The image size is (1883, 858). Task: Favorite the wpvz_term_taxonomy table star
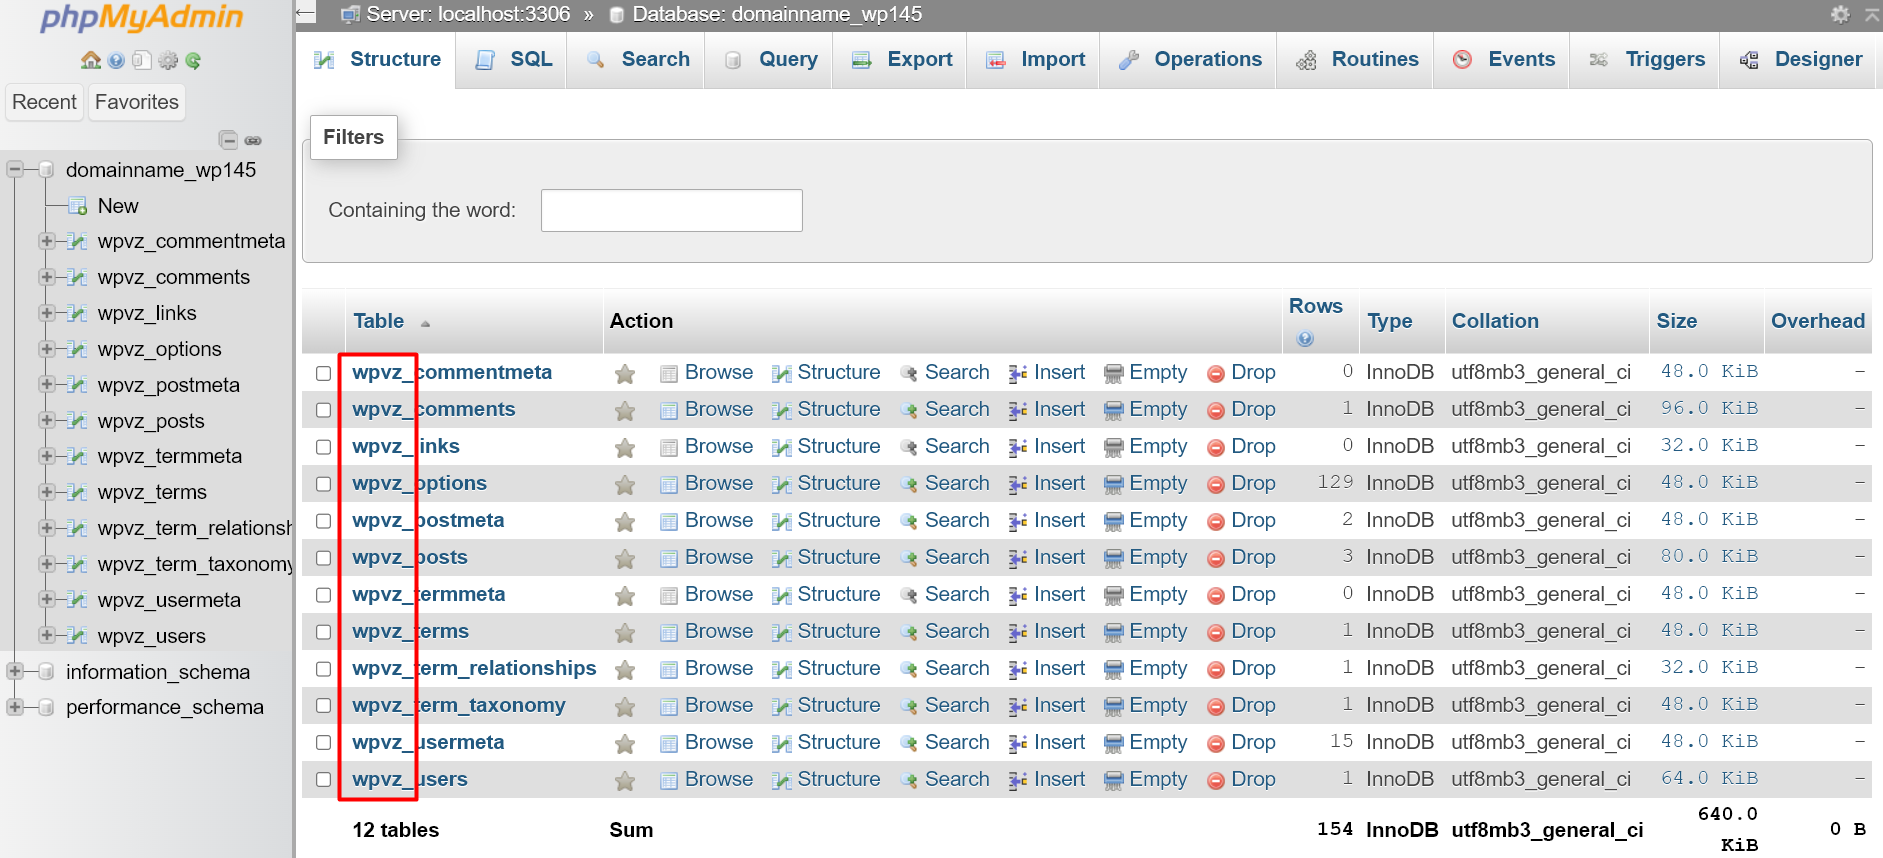pyautogui.click(x=625, y=706)
